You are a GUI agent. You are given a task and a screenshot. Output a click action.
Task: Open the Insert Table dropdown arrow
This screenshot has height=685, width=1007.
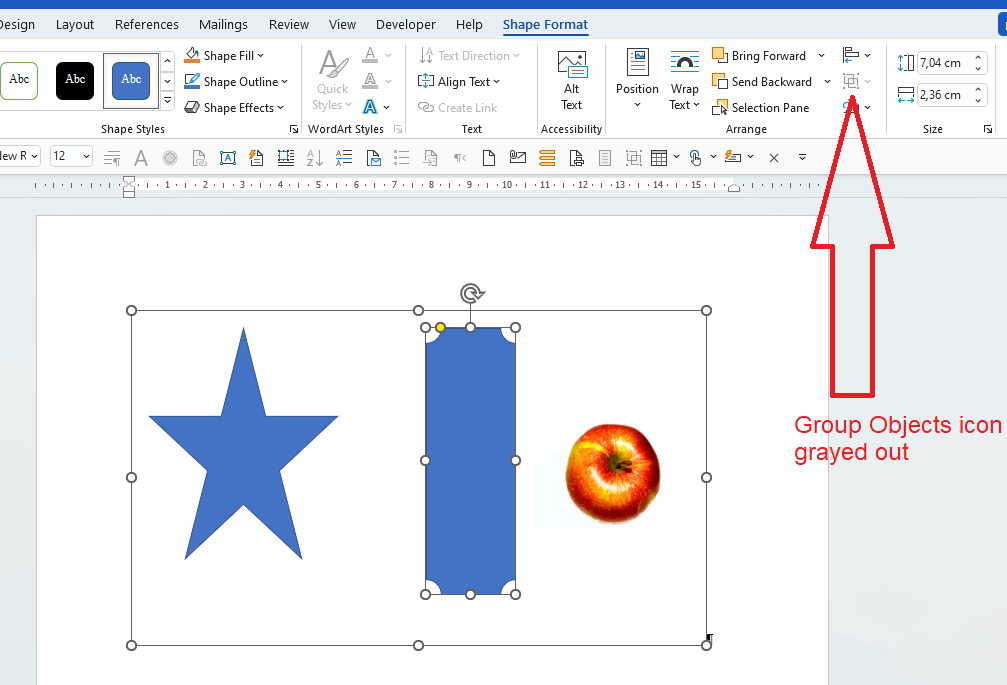[x=676, y=157]
